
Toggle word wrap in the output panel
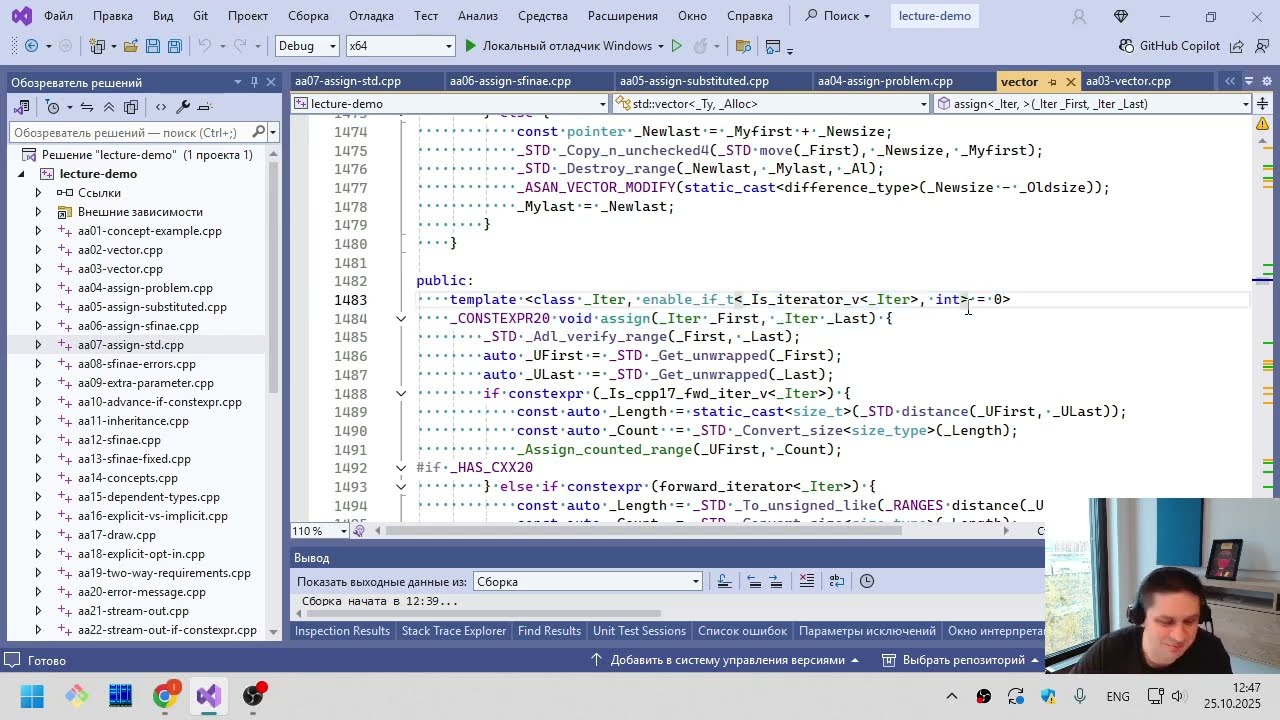(837, 581)
